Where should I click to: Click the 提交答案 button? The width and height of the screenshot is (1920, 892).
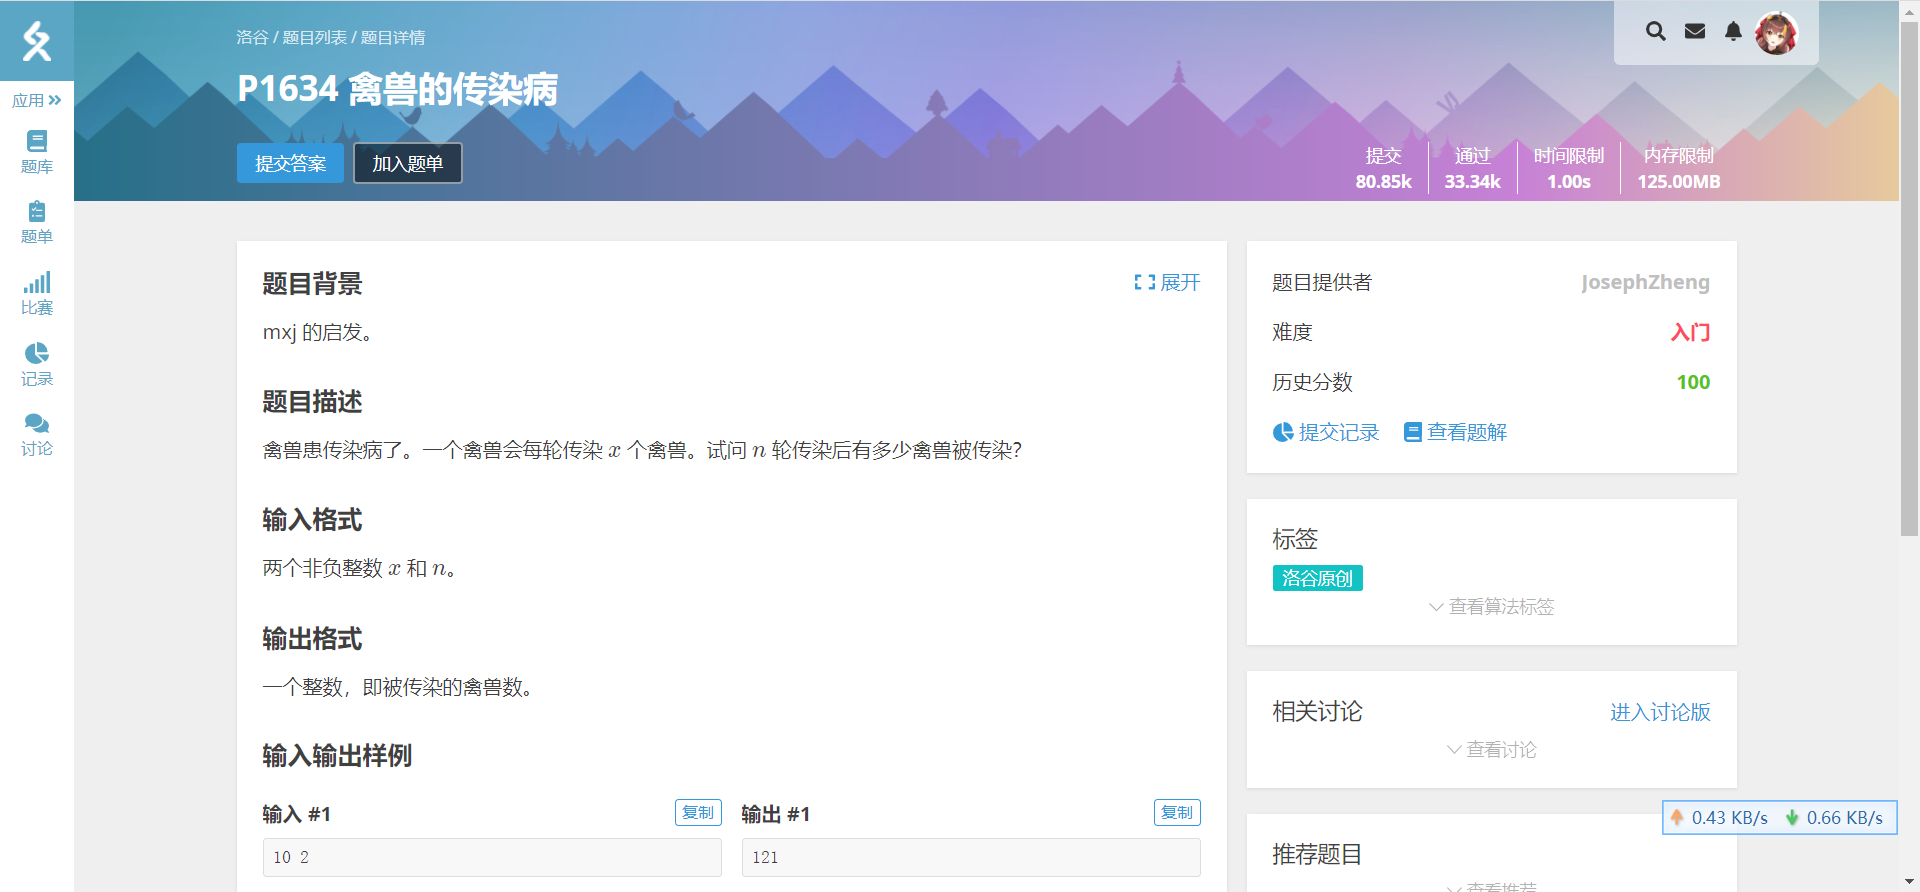[x=290, y=163]
